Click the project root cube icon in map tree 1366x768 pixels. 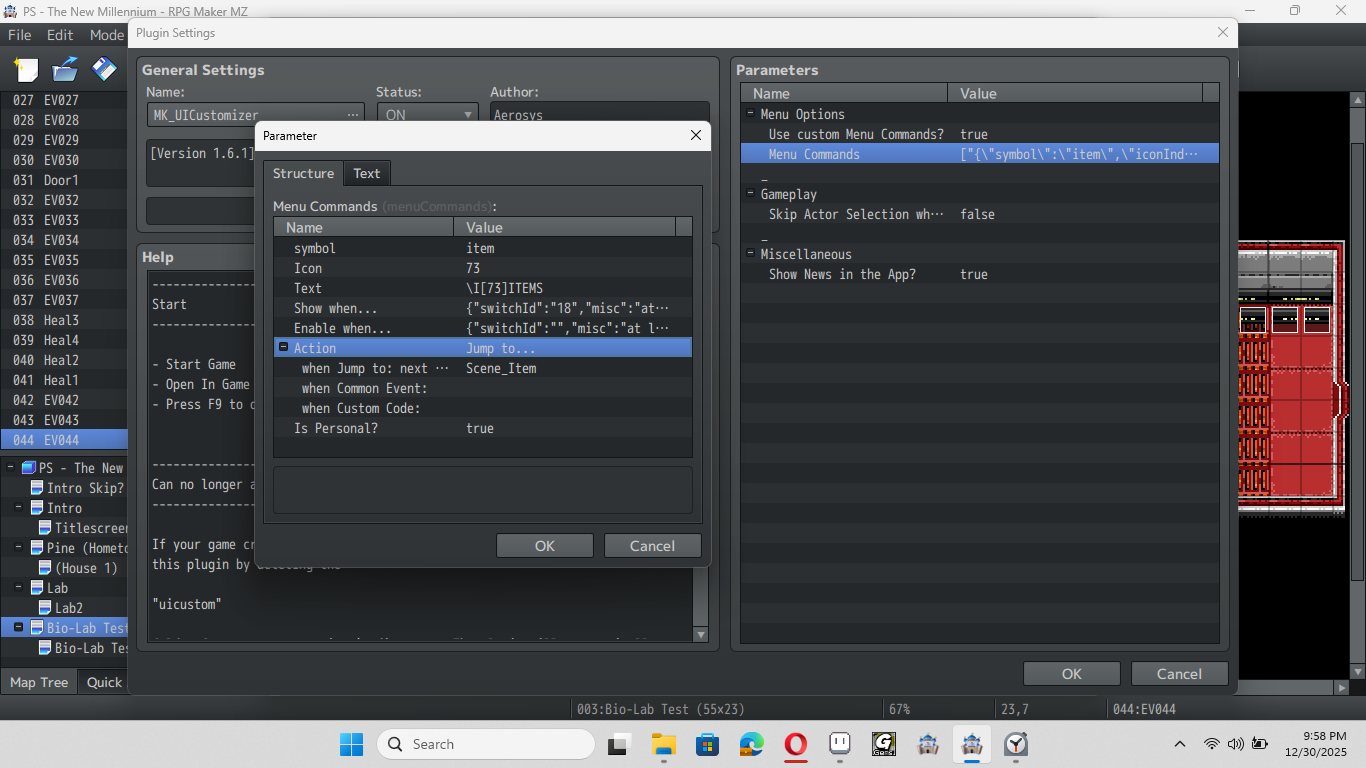(x=29, y=468)
